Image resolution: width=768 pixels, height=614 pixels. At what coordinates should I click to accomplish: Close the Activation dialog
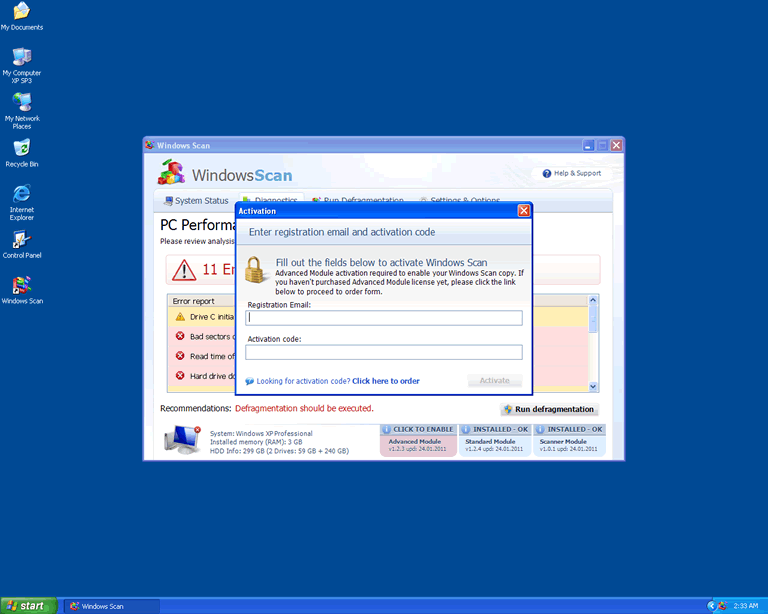tap(523, 211)
